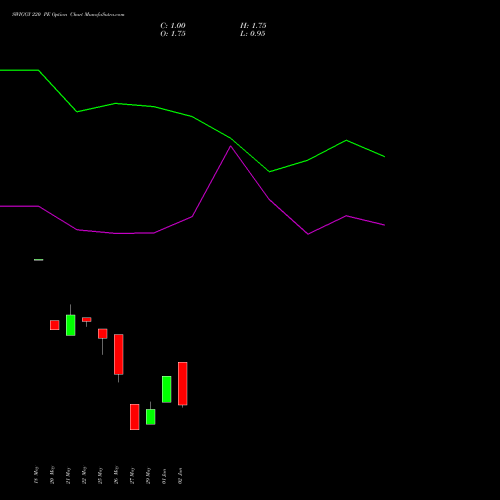Click the '26 May' date axis label
This screenshot has width=500, height=500.
click(x=116, y=475)
